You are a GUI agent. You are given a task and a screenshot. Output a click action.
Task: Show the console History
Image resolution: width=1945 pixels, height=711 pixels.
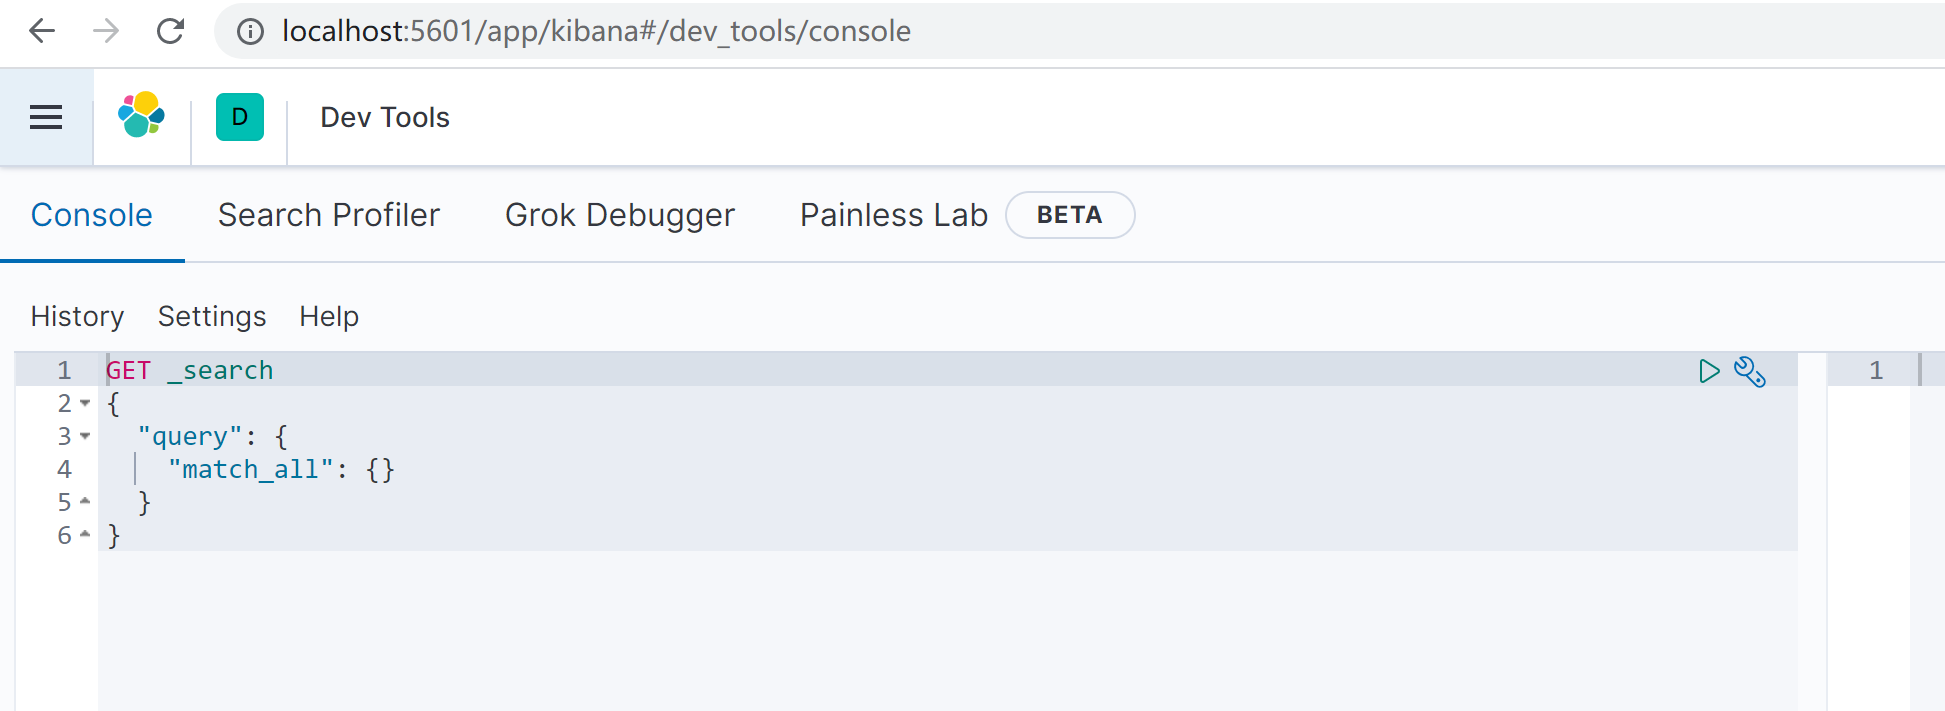(77, 316)
